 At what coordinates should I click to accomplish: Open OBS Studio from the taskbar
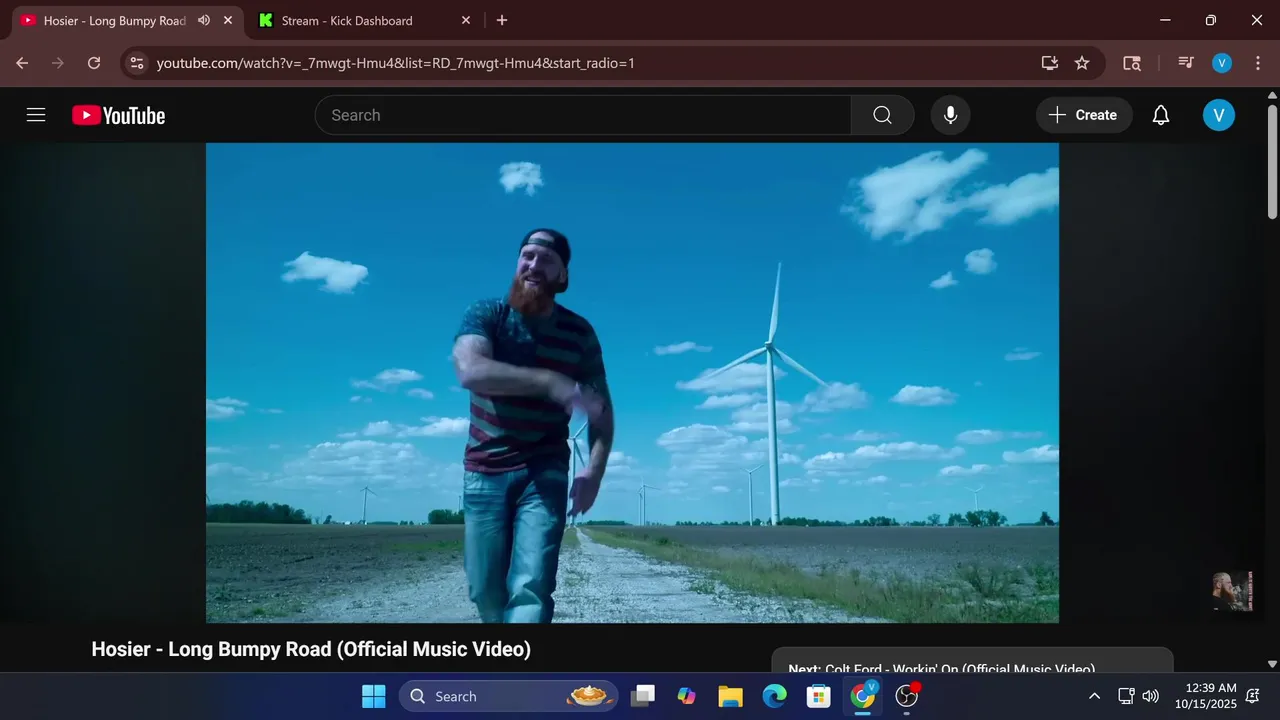coord(907,696)
